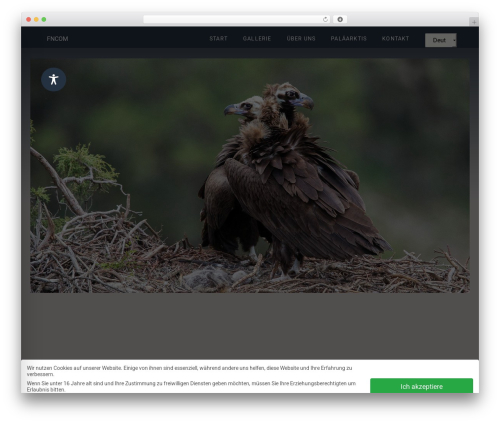Image resolution: width=500 pixels, height=423 pixels.
Task: Open the PALÄARKTIS menu item
Action: pyautogui.click(x=348, y=39)
